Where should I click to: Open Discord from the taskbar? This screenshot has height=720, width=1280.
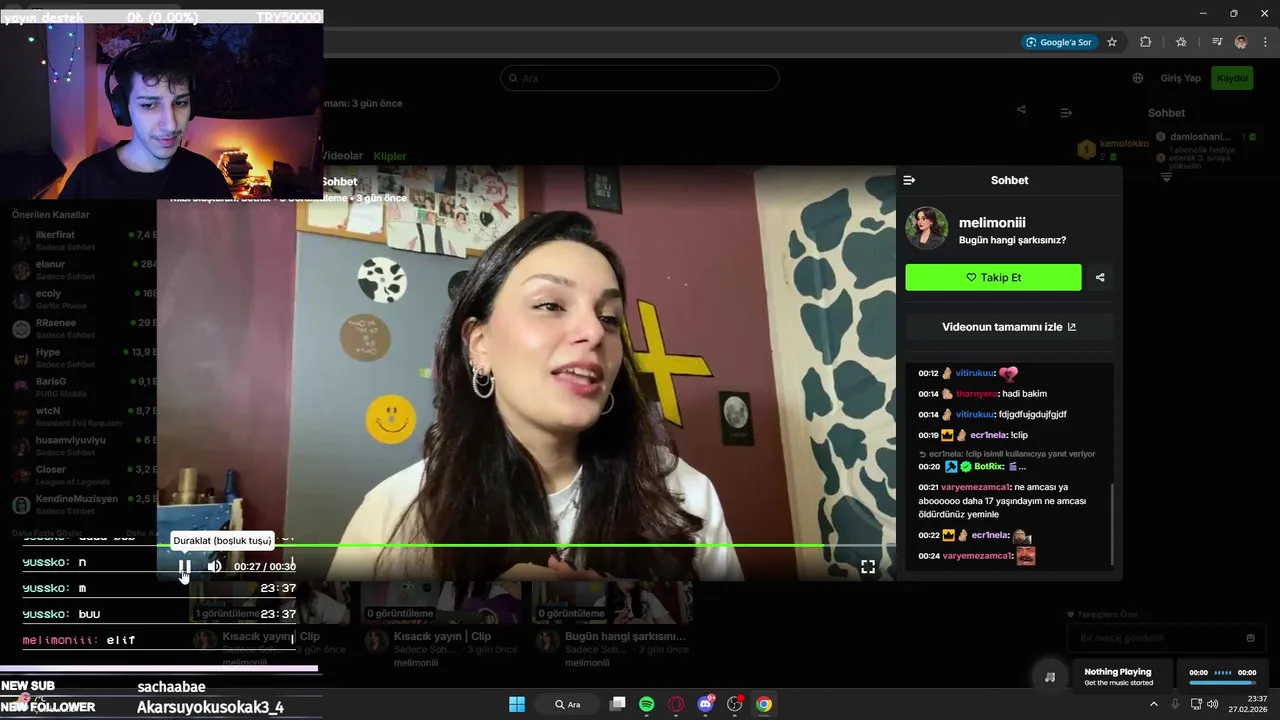(706, 704)
